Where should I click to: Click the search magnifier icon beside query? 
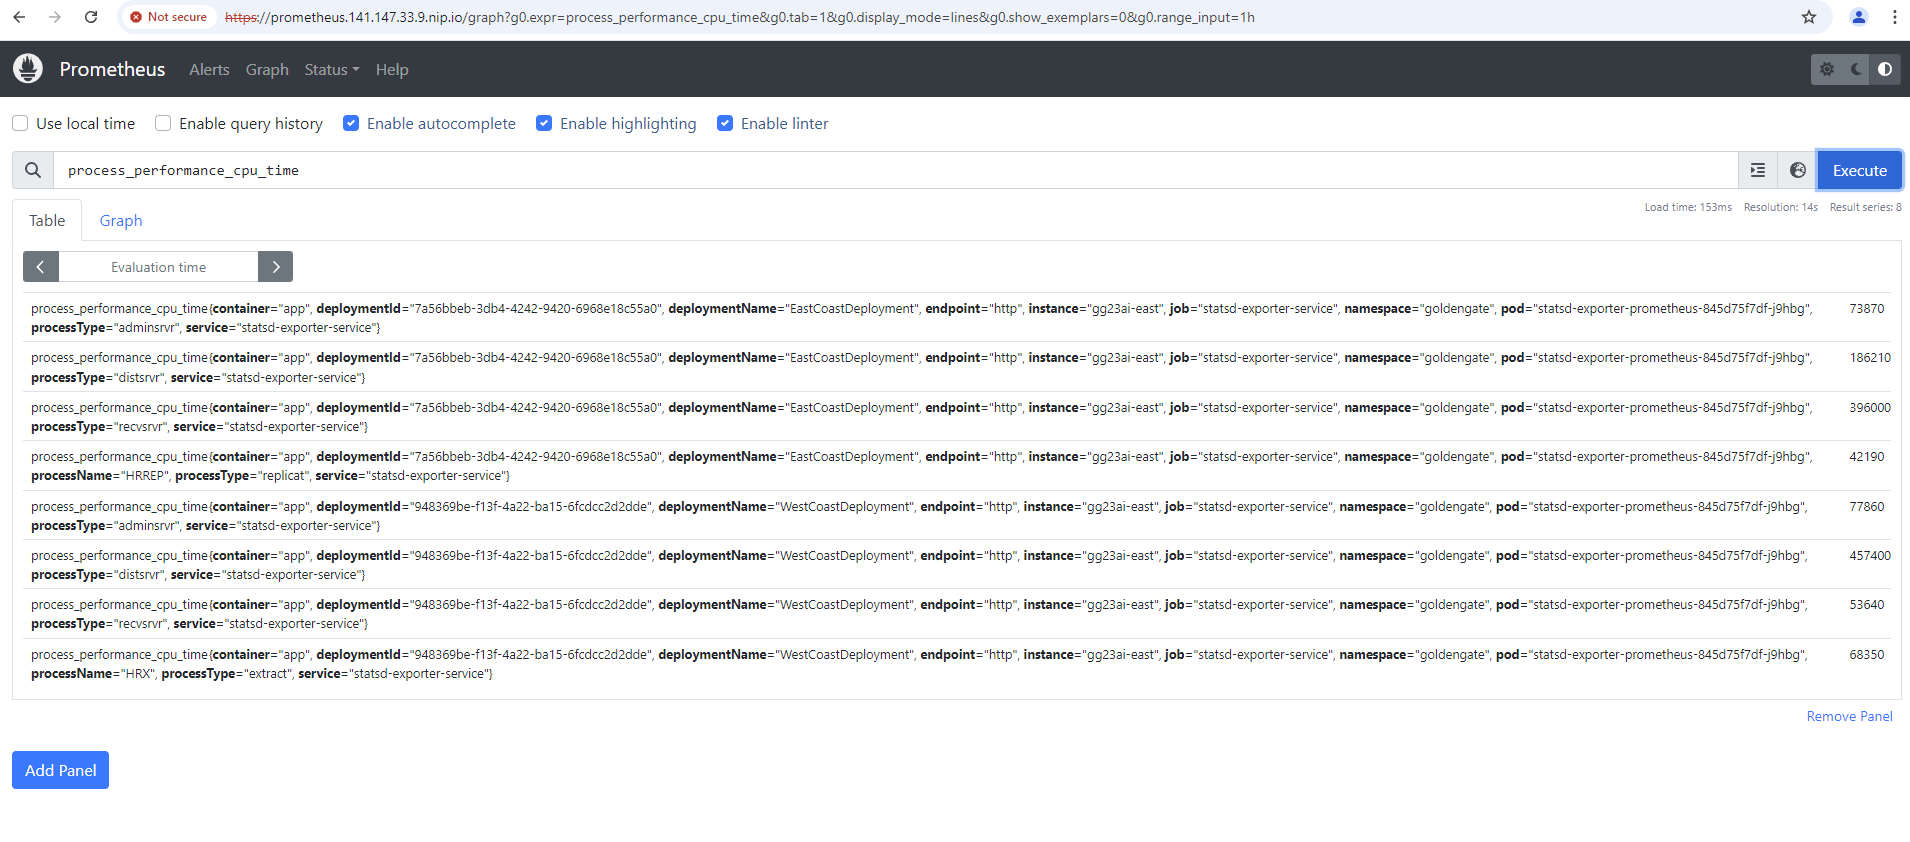(x=33, y=170)
